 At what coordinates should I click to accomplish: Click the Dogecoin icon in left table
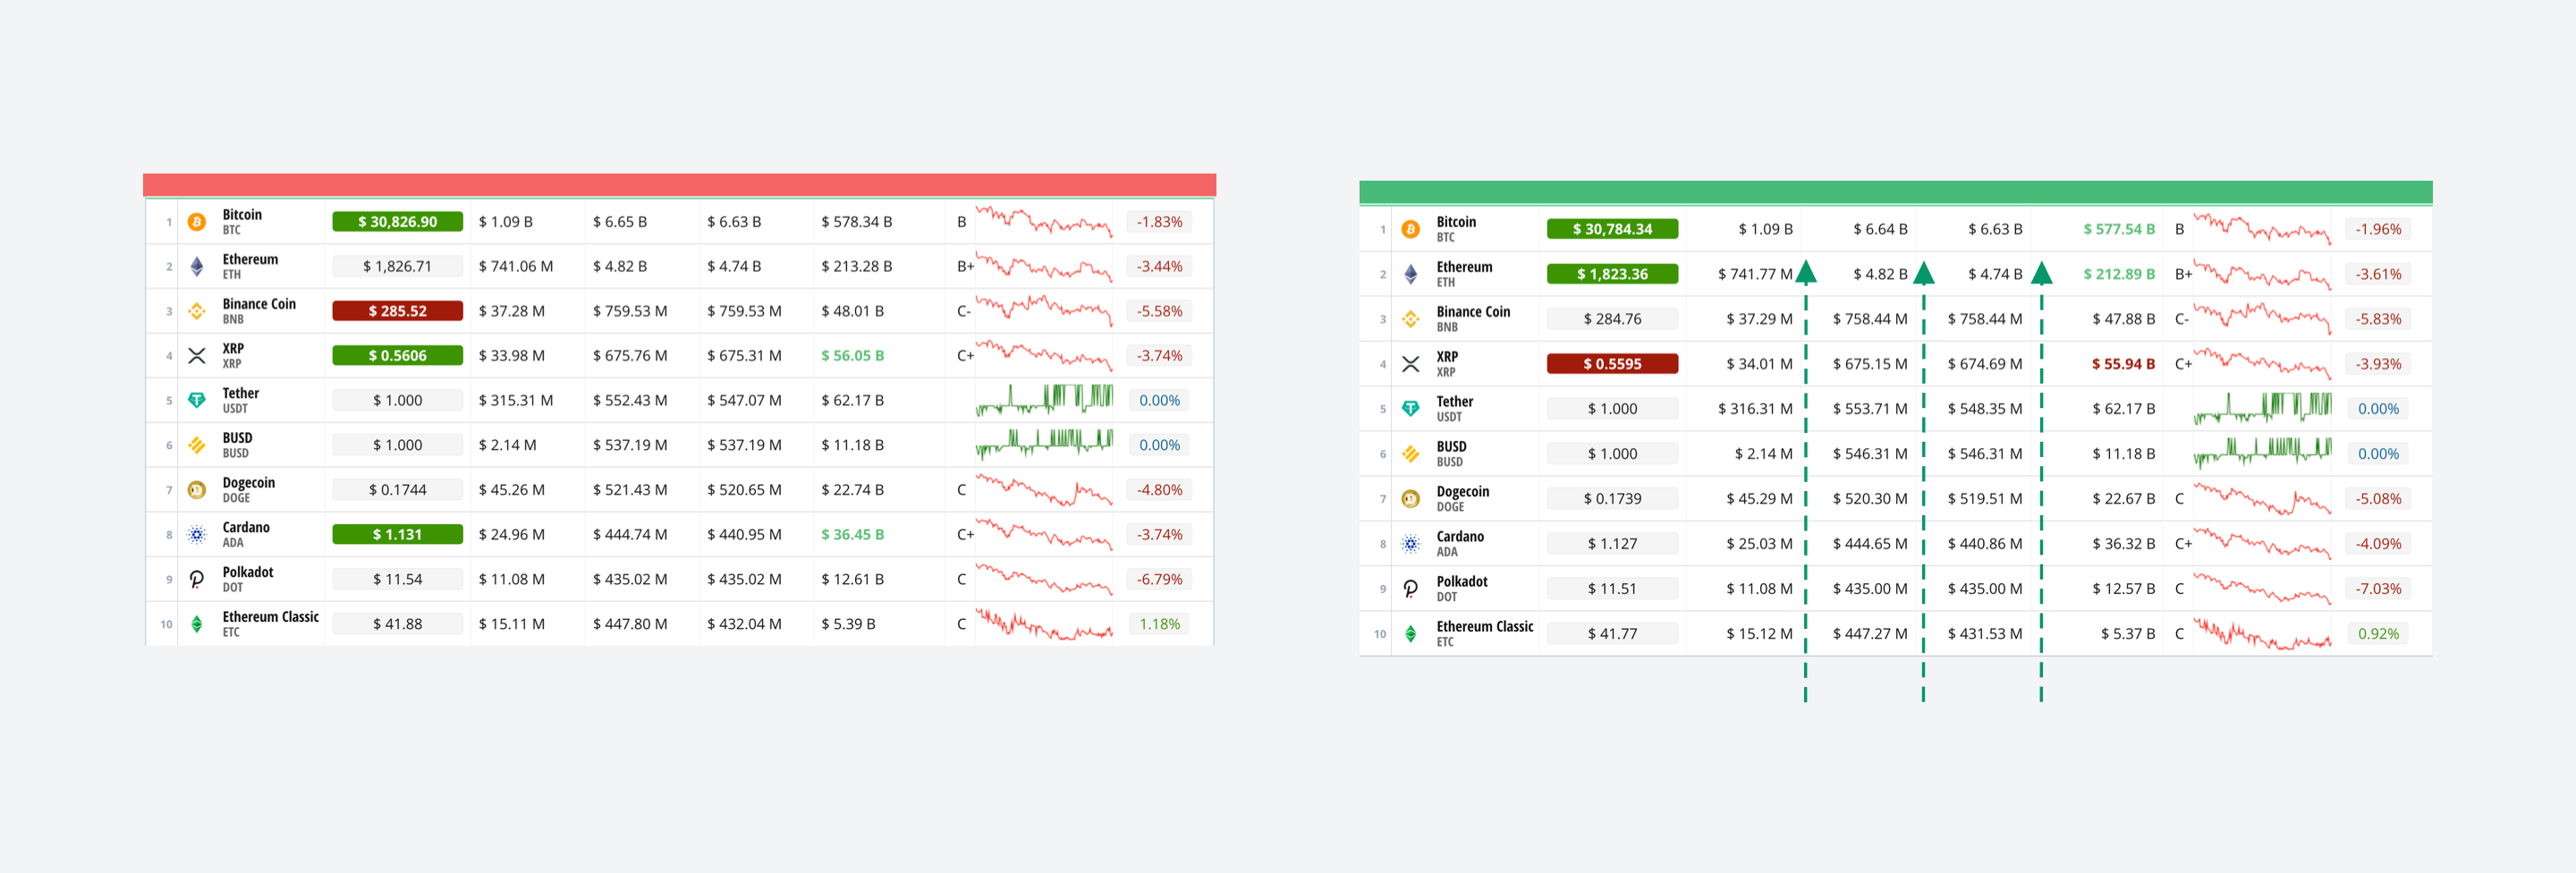197,490
